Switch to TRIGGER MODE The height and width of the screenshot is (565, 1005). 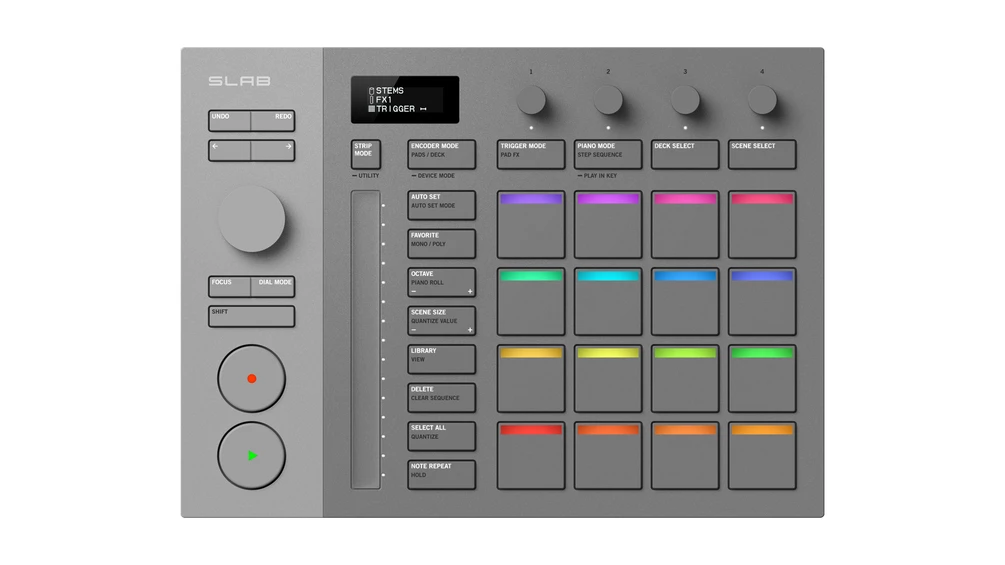[531, 154]
